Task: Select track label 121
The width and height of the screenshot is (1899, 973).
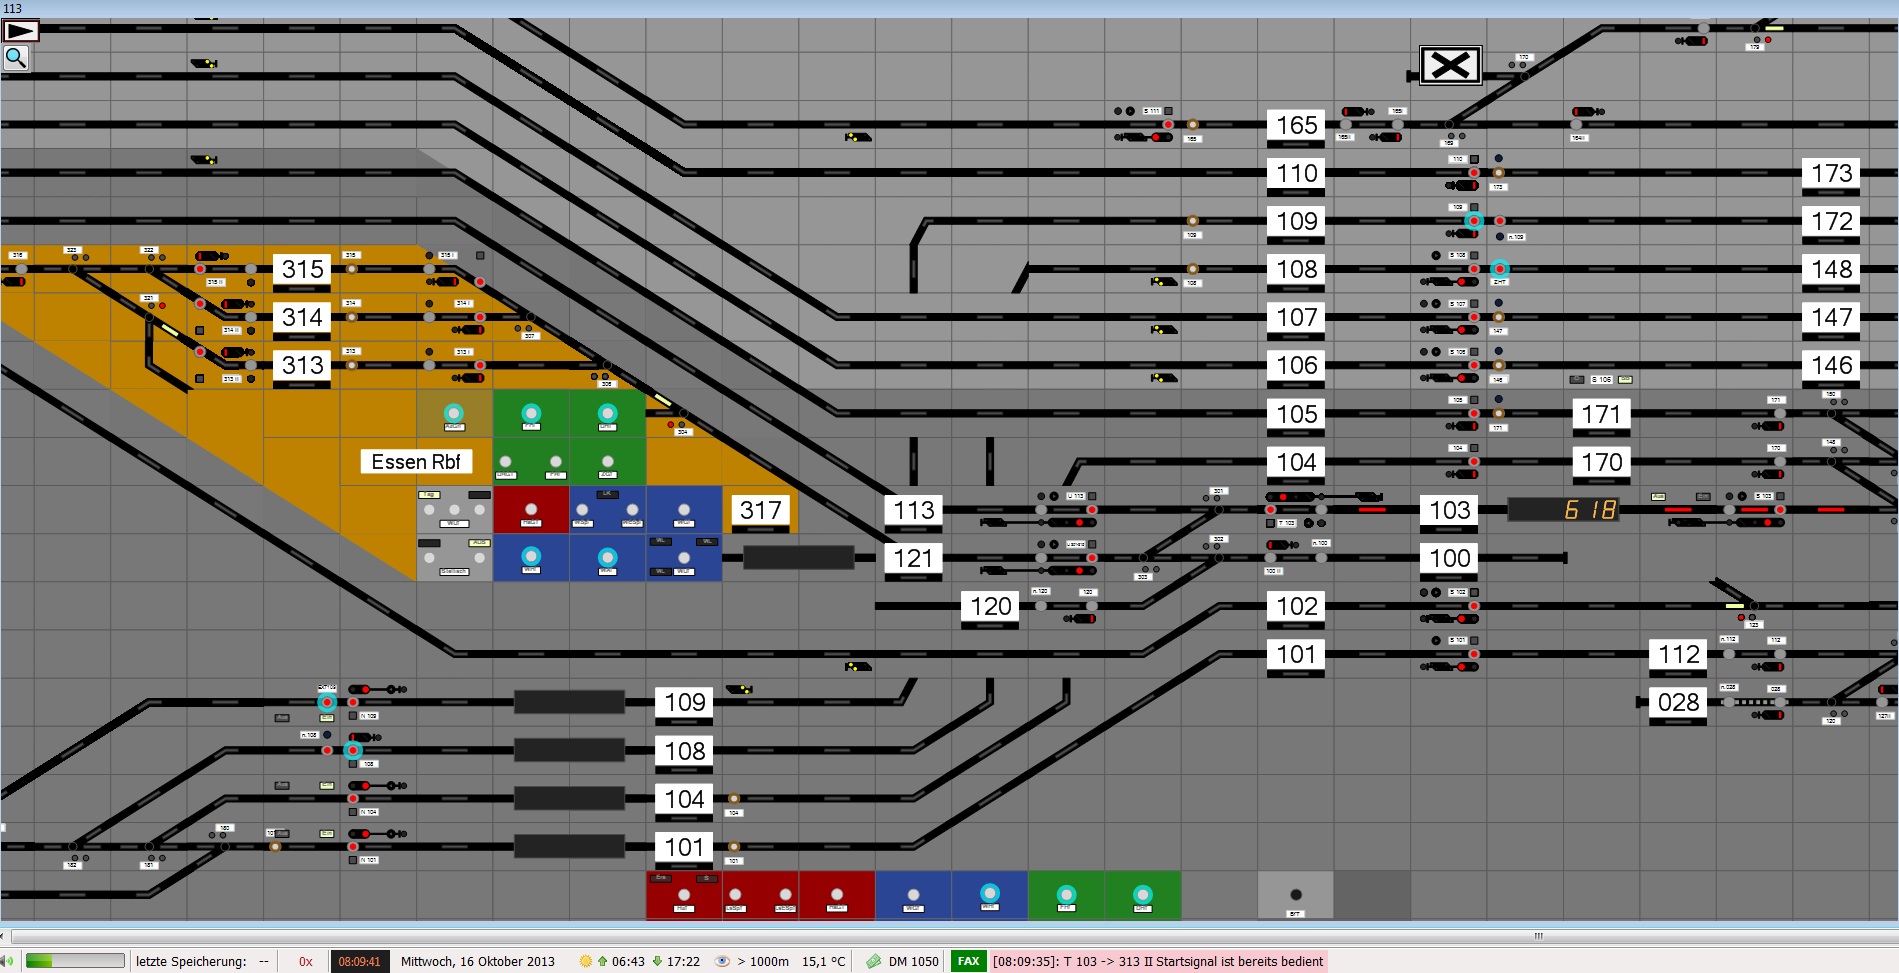Action: pos(913,558)
